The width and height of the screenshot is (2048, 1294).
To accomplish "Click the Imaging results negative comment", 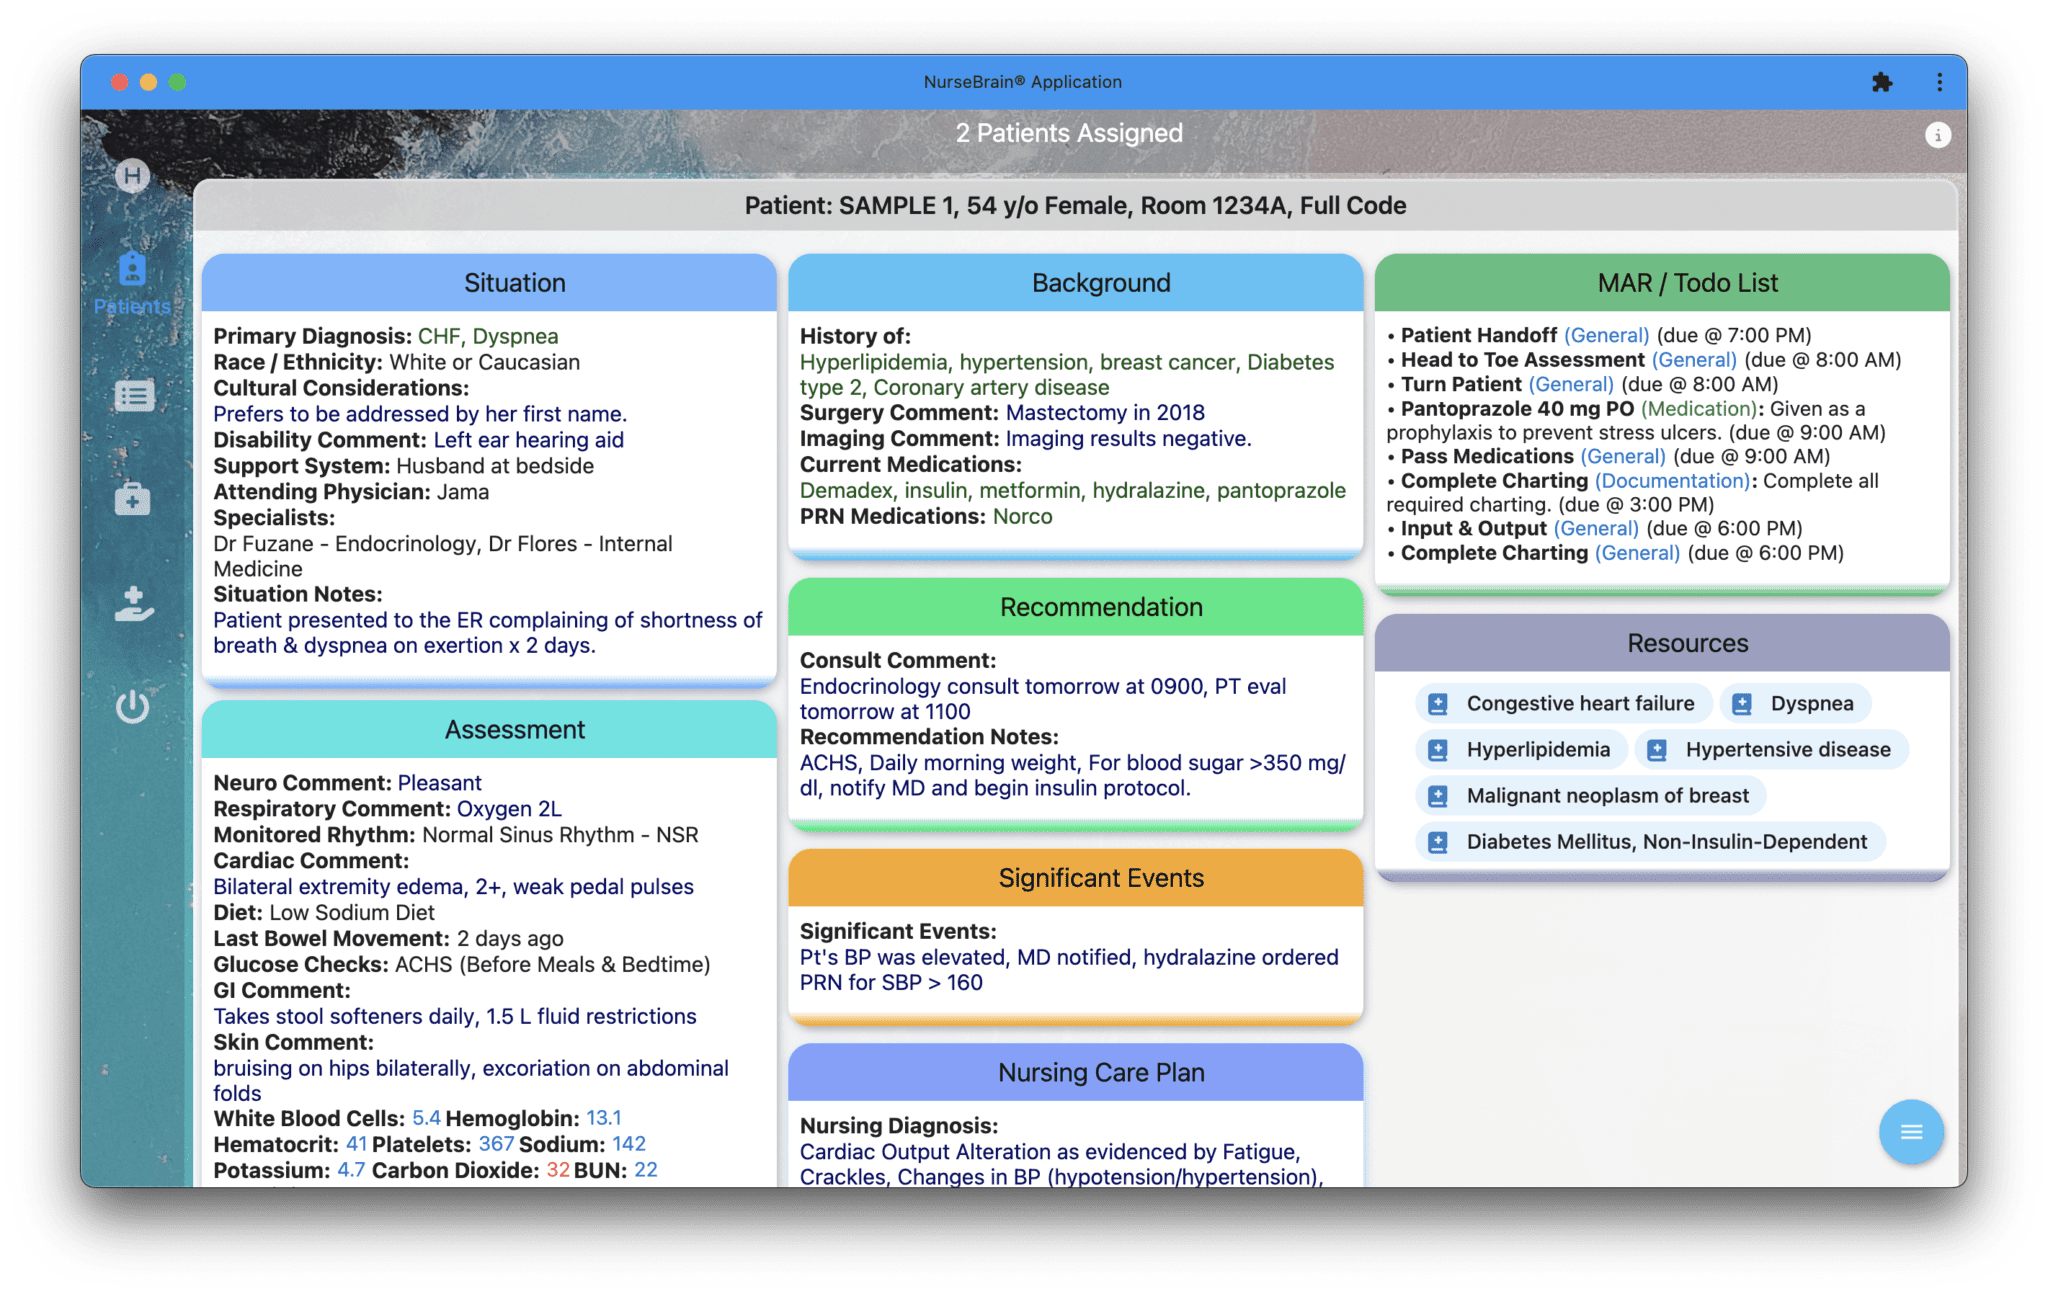I will pos(1128,439).
